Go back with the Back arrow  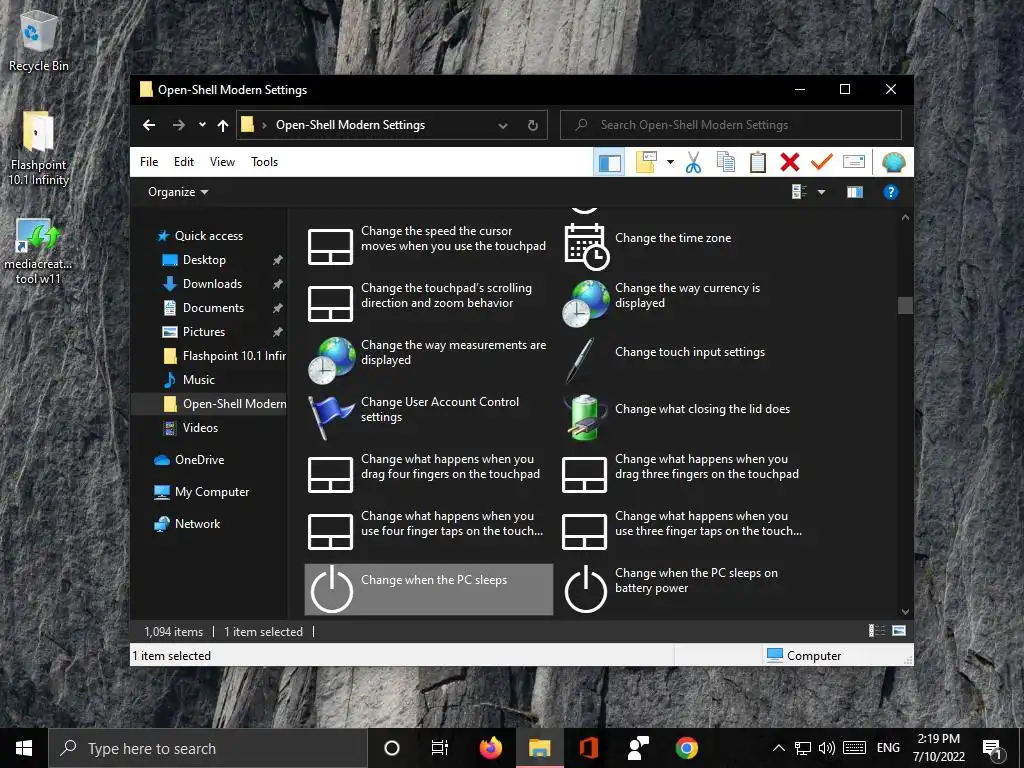click(x=149, y=125)
